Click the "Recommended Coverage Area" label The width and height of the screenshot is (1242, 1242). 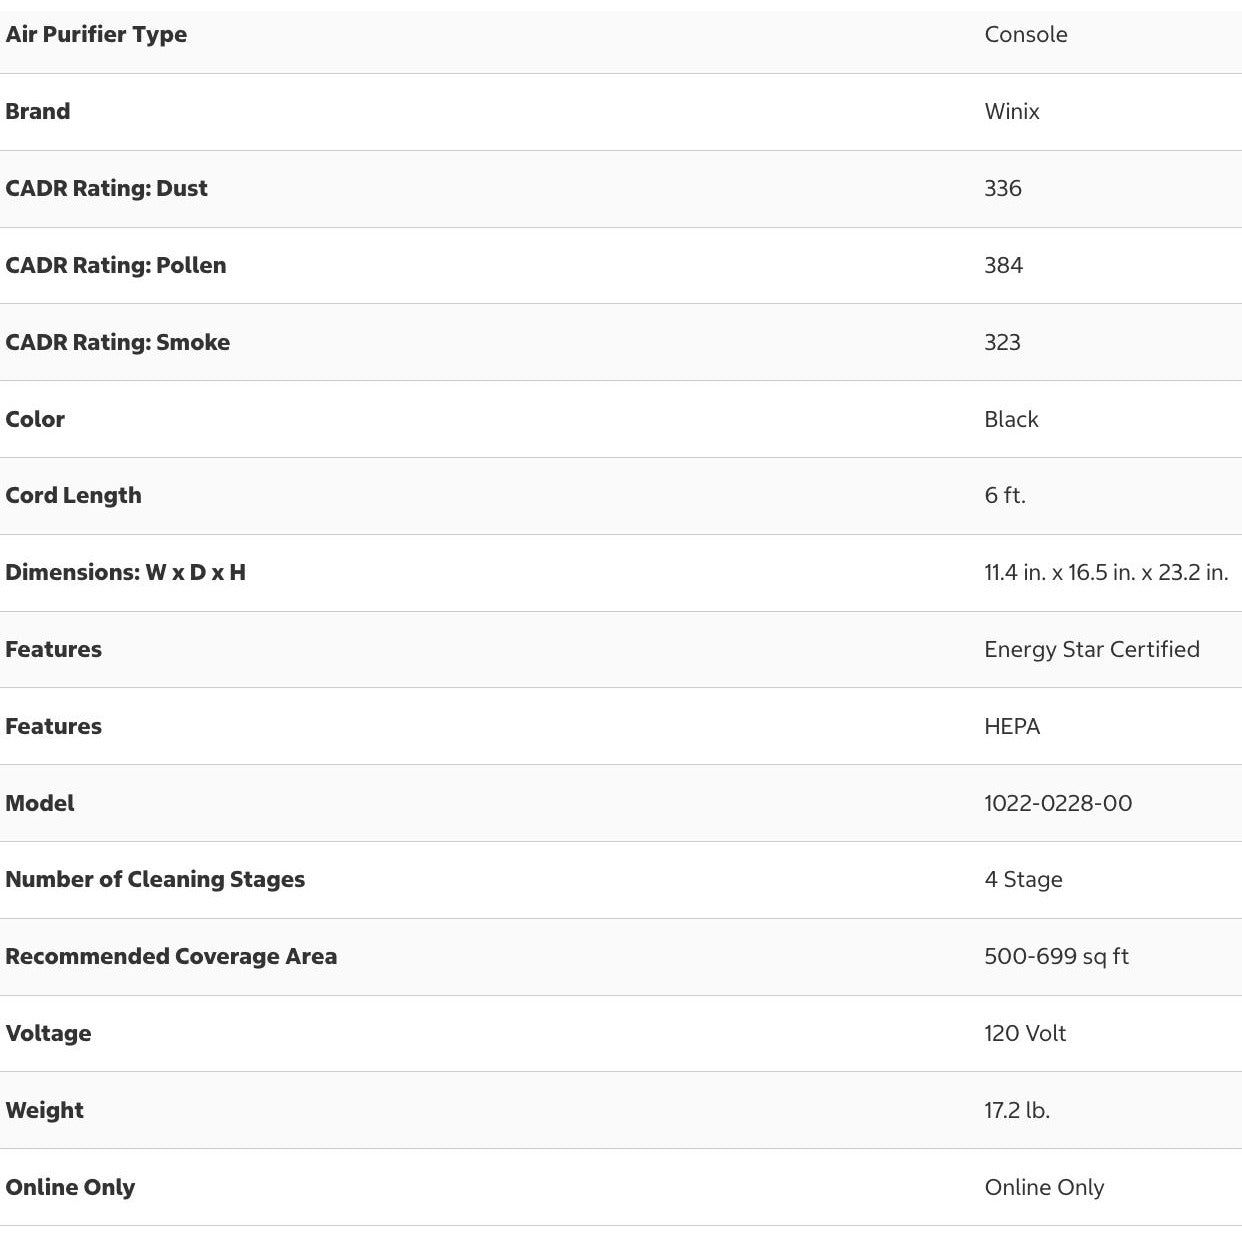(171, 957)
